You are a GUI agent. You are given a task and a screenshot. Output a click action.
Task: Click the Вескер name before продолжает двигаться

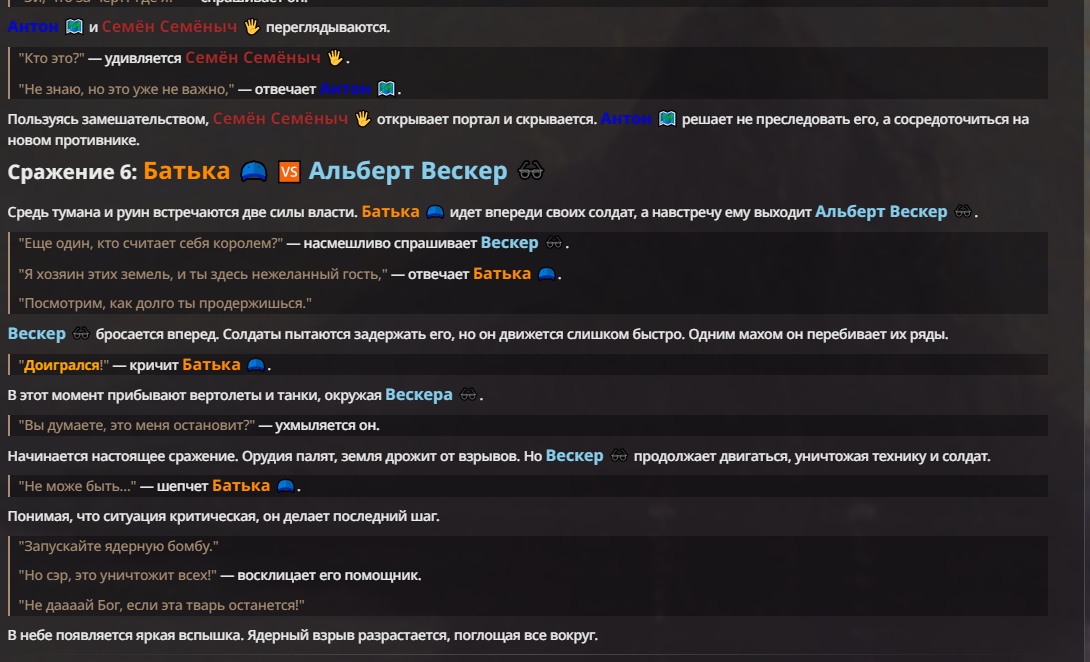[x=574, y=456]
